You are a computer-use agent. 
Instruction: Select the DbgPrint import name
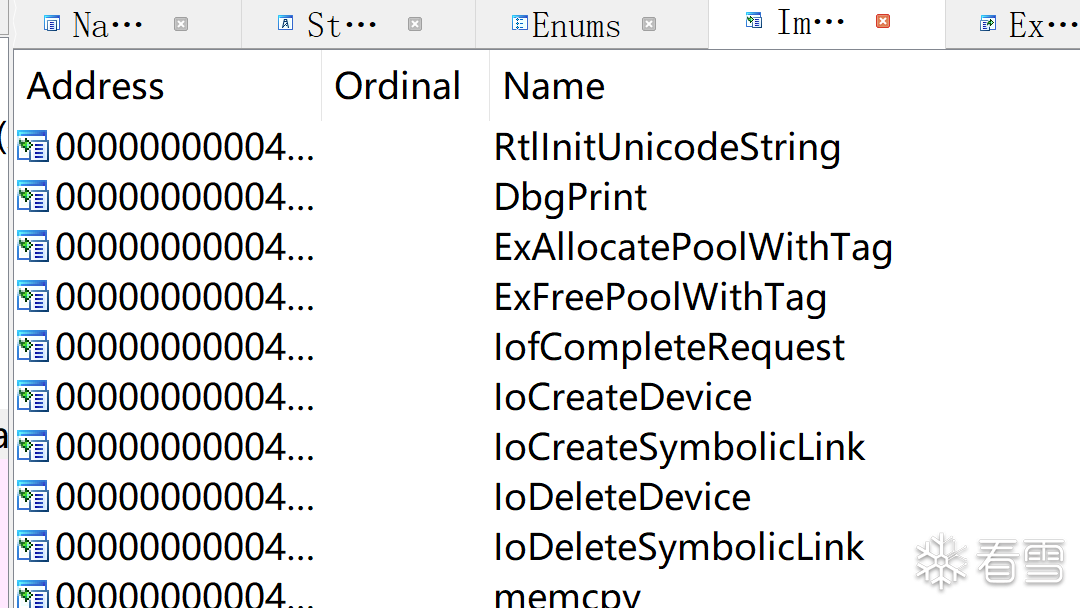tap(571, 198)
